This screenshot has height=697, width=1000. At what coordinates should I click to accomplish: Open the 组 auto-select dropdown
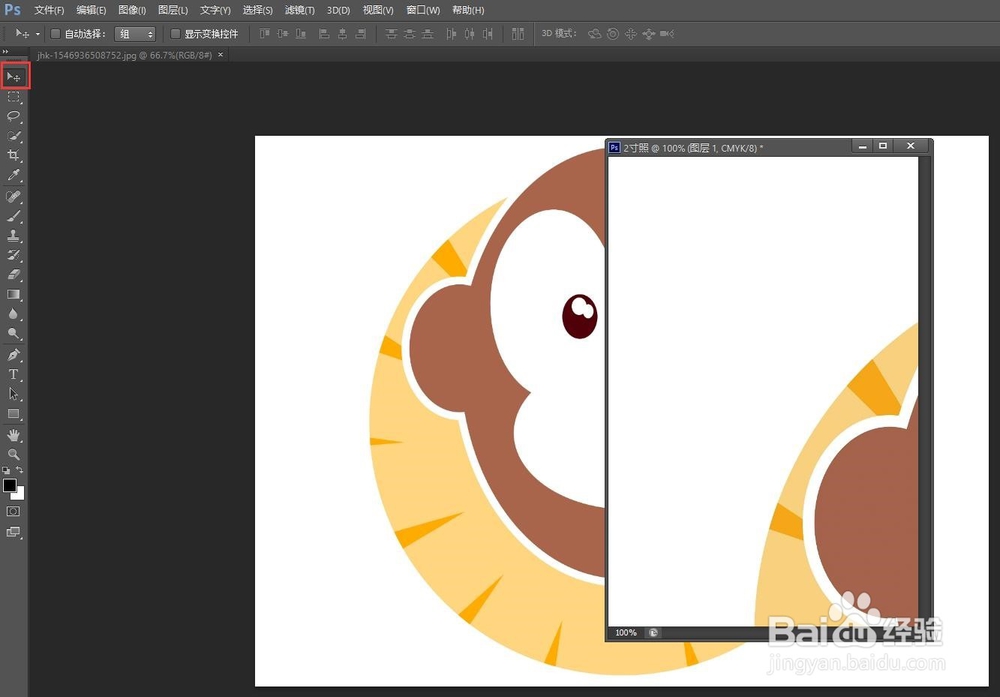tap(135, 34)
